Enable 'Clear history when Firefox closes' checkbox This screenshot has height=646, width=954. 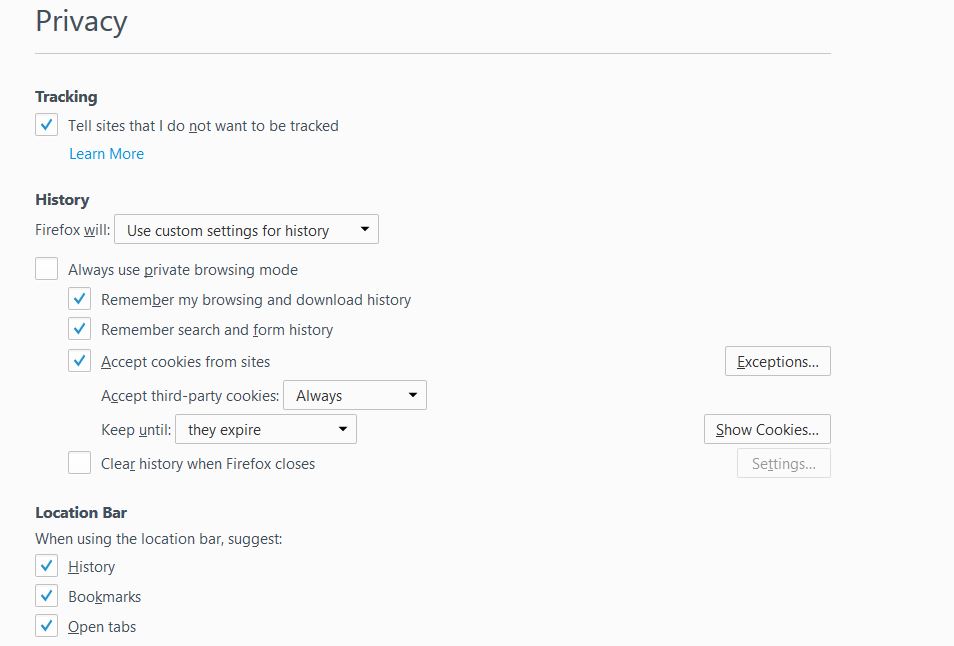coord(79,463)
